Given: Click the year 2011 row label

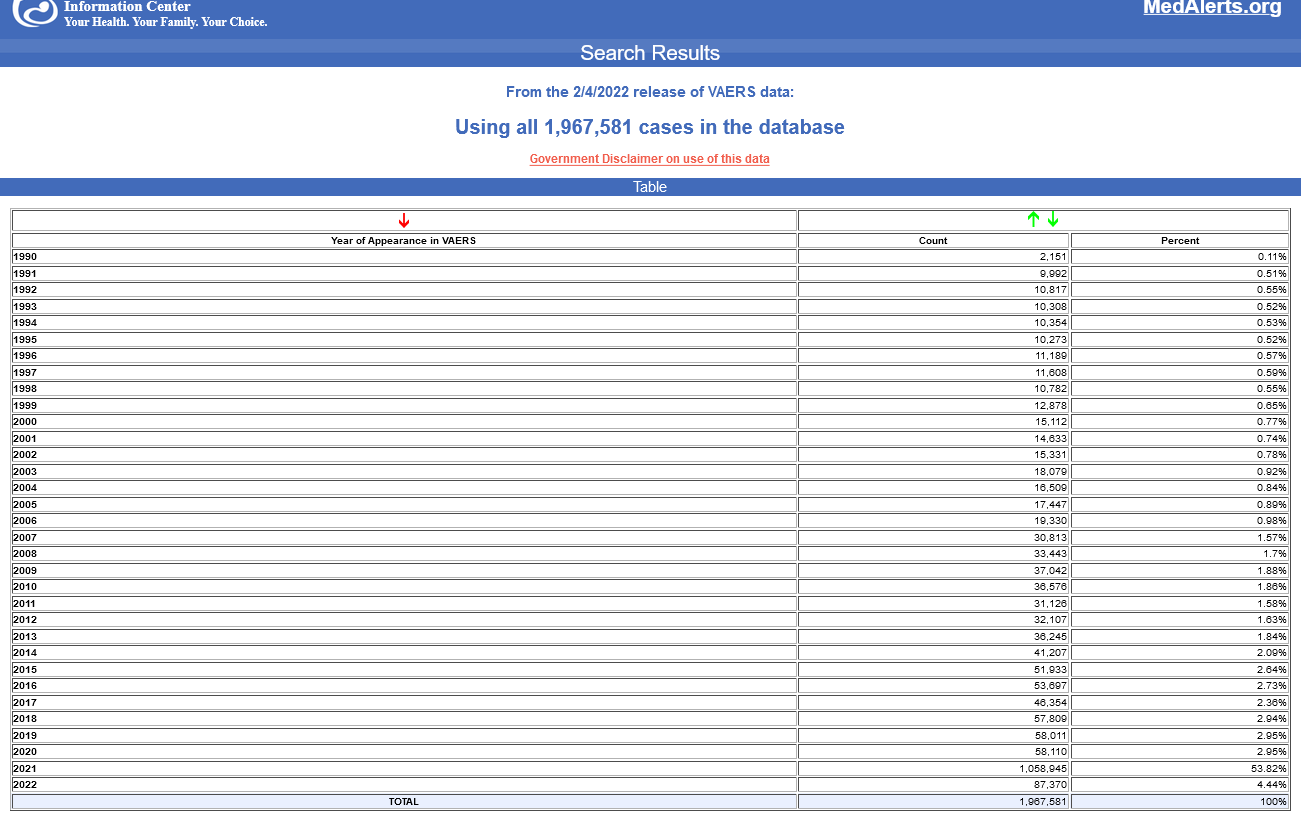Looking at the screenshot, I should [x=25, y=603].
